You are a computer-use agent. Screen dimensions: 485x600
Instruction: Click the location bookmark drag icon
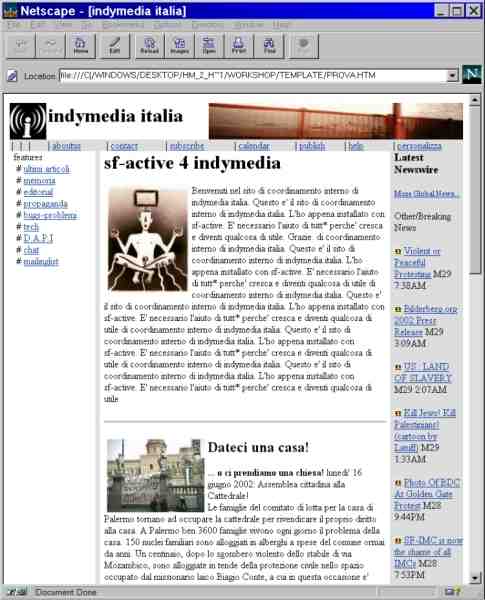12,76
